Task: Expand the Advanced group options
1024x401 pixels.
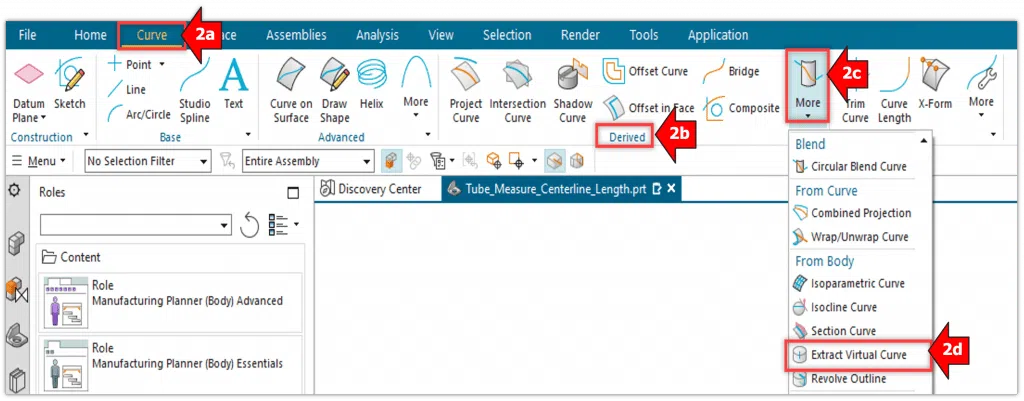Action: tap(428, 135)
